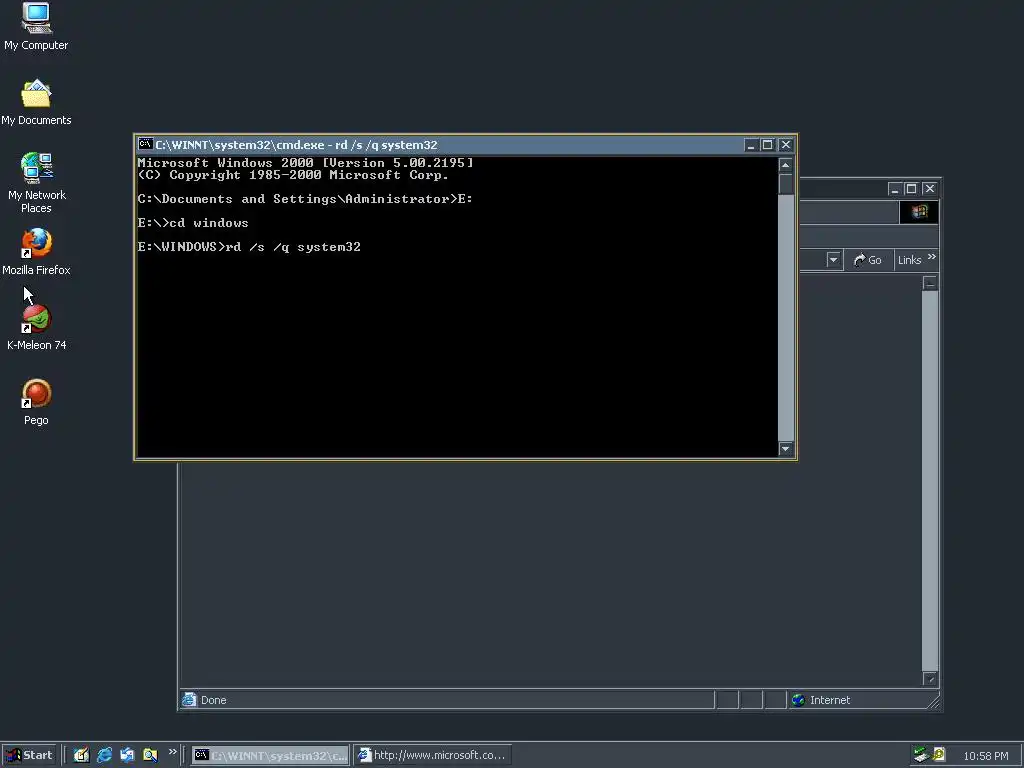Close the cmd.exe window

(x=786, y=145)
